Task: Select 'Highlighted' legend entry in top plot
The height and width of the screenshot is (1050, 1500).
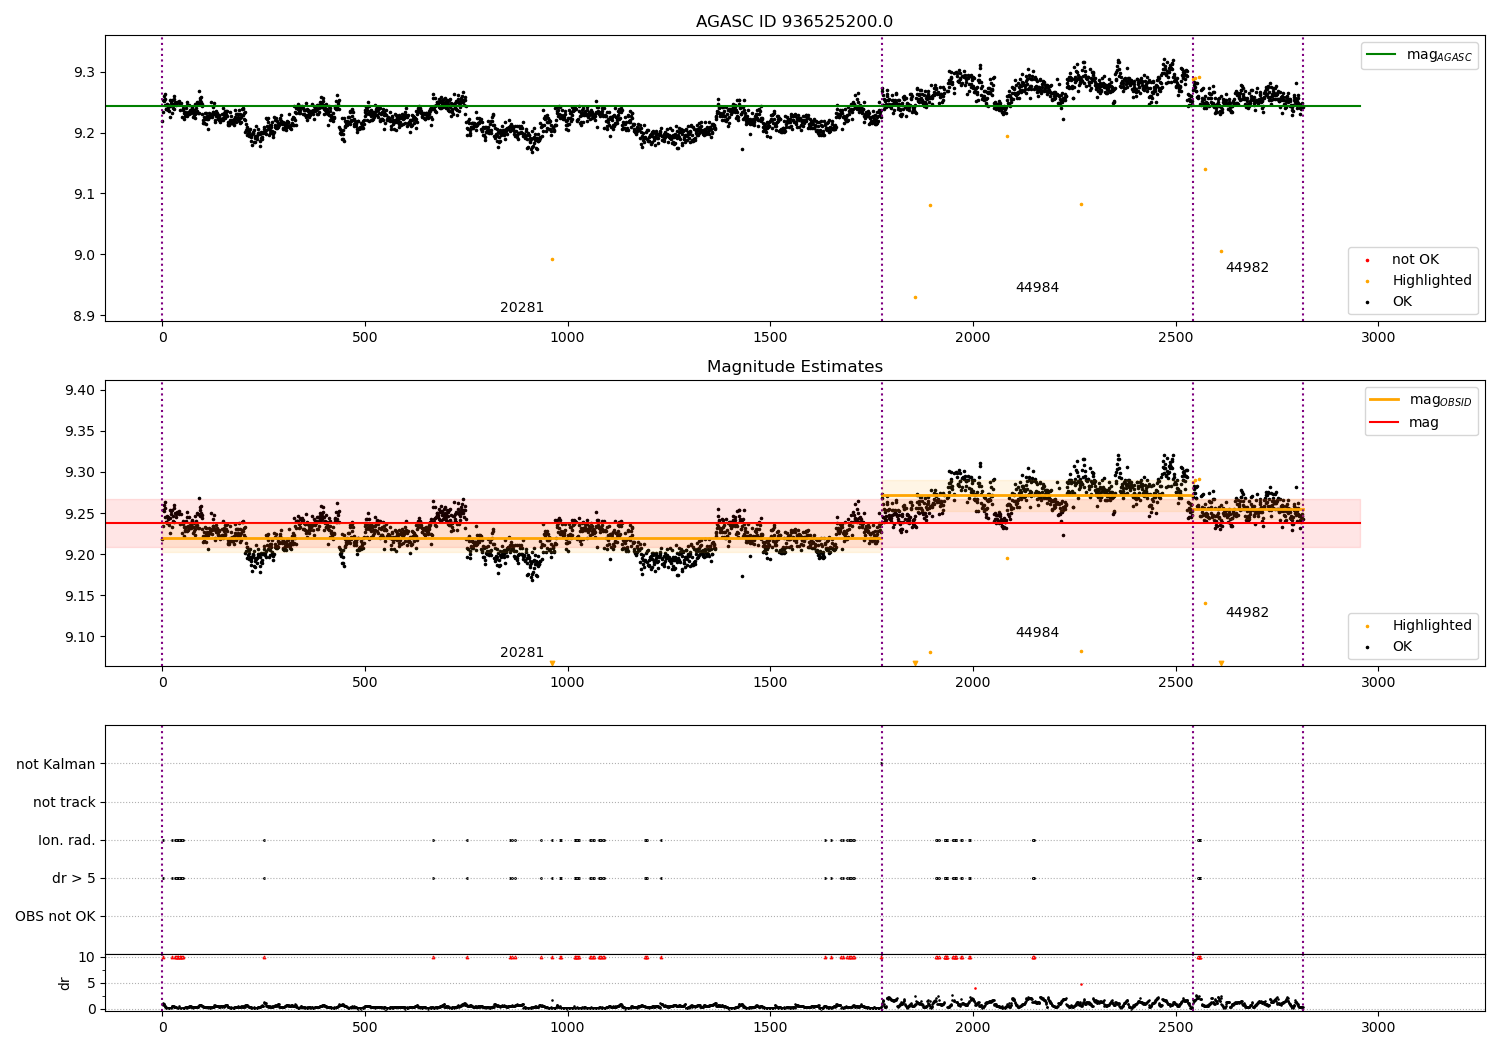Action: click(1431, 281)
